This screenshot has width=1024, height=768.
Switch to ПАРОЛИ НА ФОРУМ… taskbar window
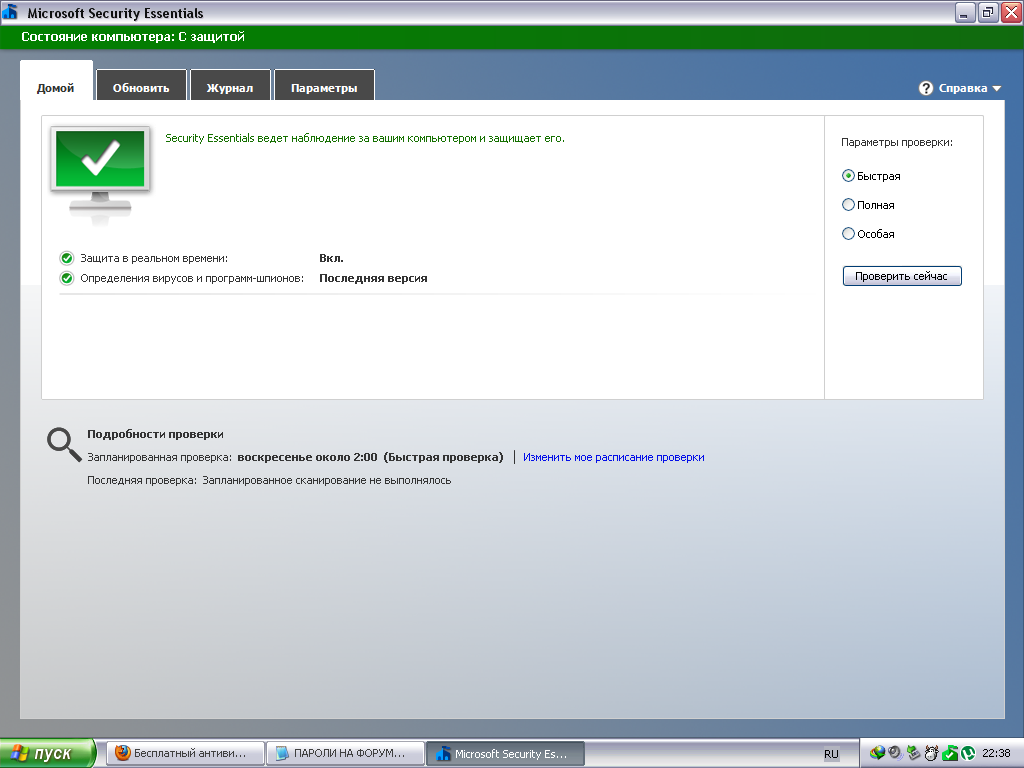point(345,753)
